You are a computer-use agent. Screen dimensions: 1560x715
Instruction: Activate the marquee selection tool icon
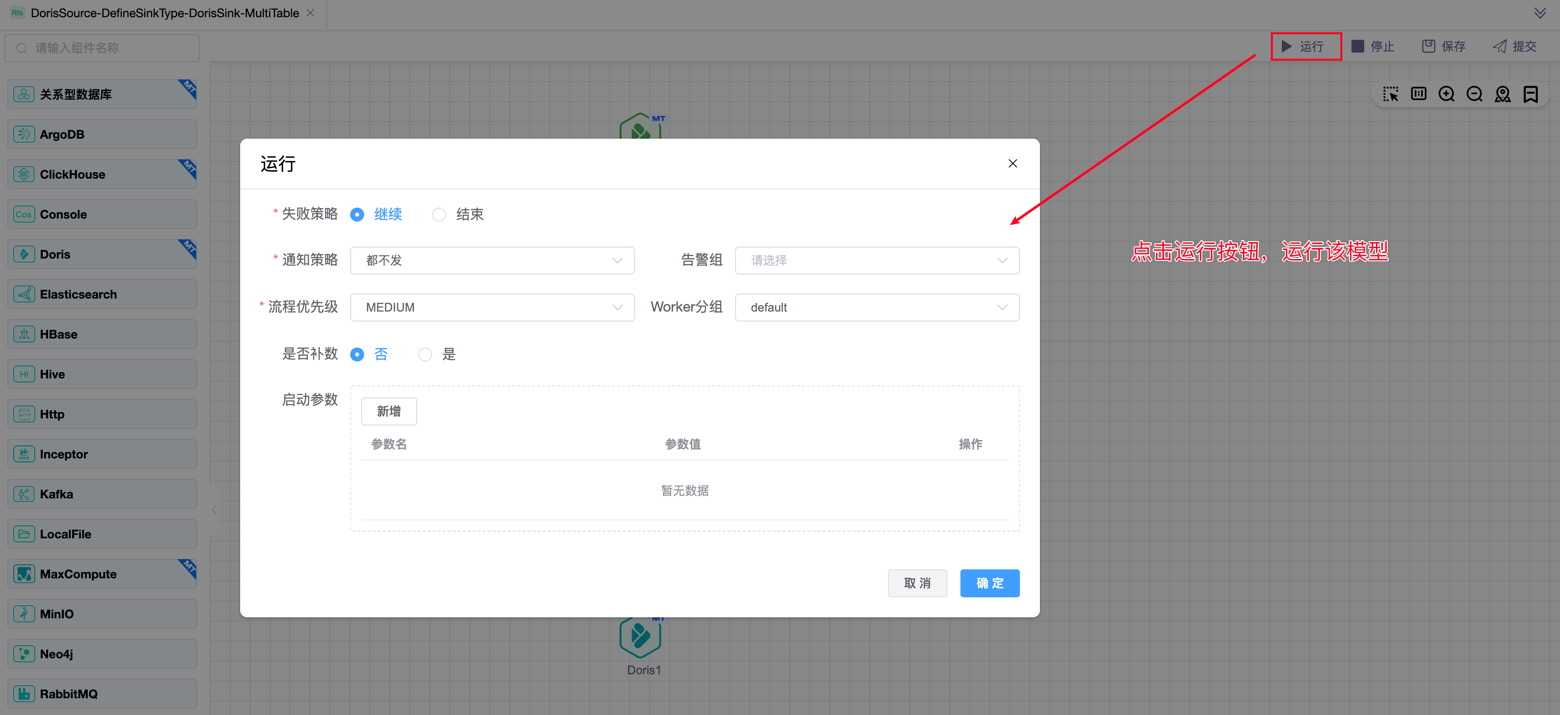(x=1391, y=94)
